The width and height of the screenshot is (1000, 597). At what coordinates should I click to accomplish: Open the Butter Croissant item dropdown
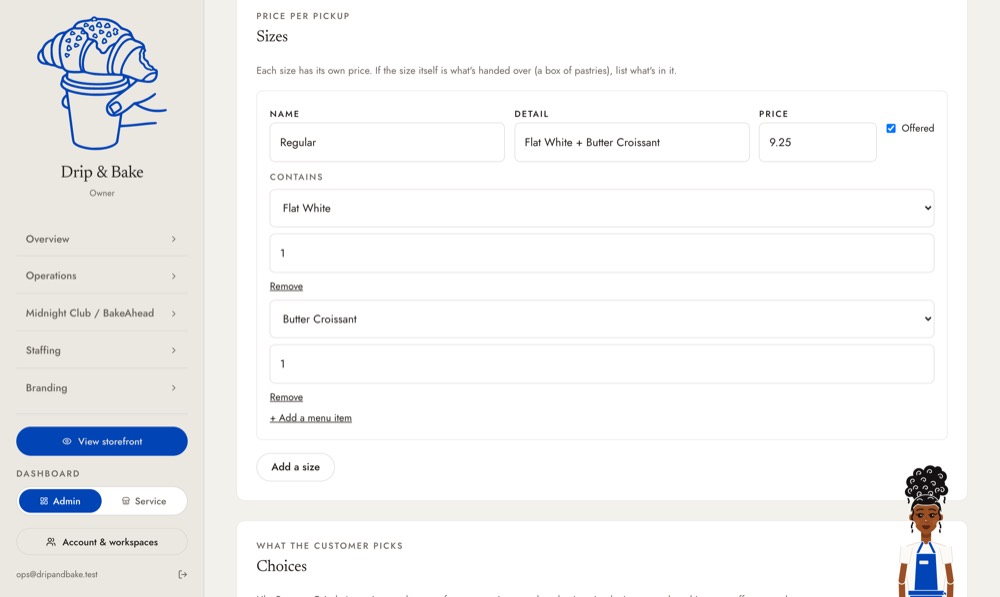pyautogui.click(x=601, y=319)
